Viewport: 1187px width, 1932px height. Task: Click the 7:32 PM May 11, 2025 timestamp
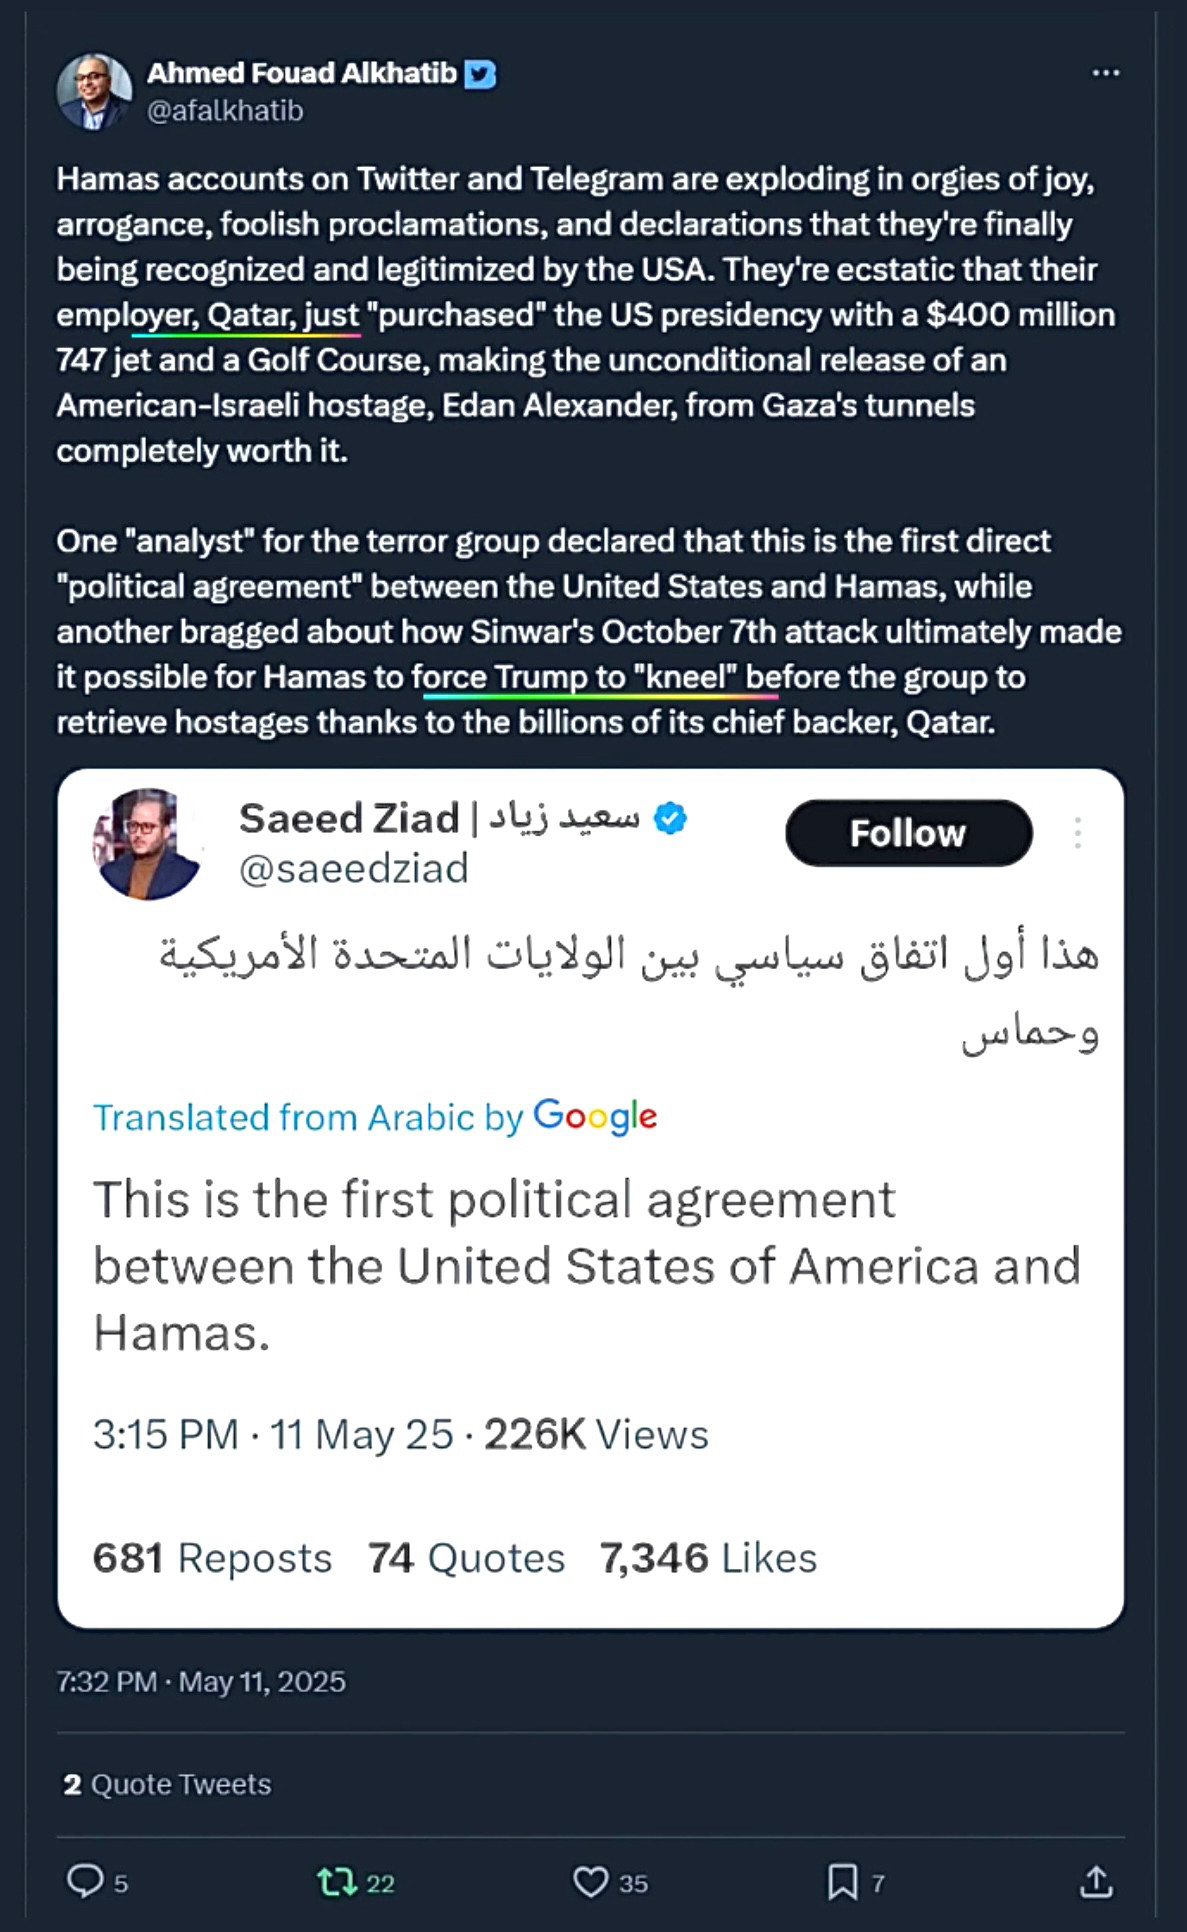[201, 1681]
